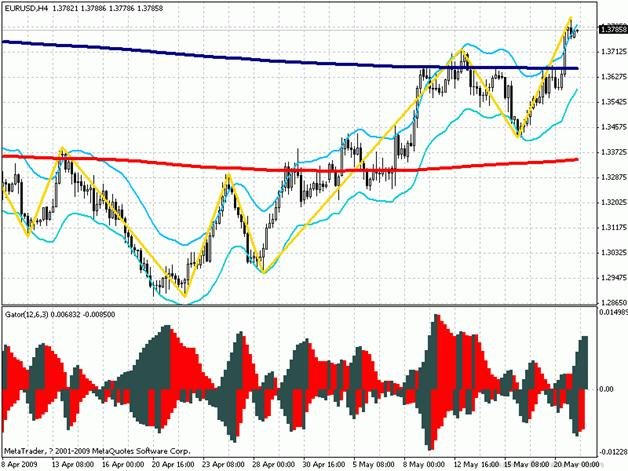The width and height of the screenshot is (628, 471).
Task: Click the 1.31175 price axis label
Action: [614, 227]
